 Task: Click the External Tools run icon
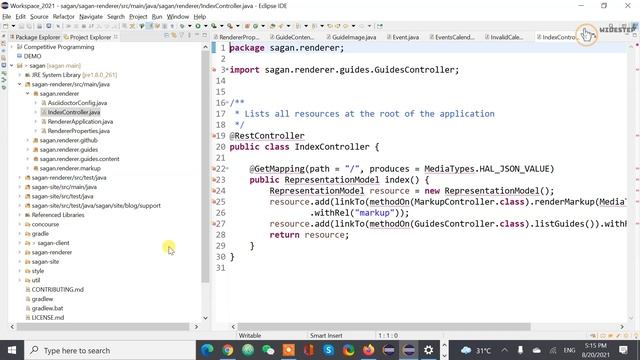click(230, 26)
